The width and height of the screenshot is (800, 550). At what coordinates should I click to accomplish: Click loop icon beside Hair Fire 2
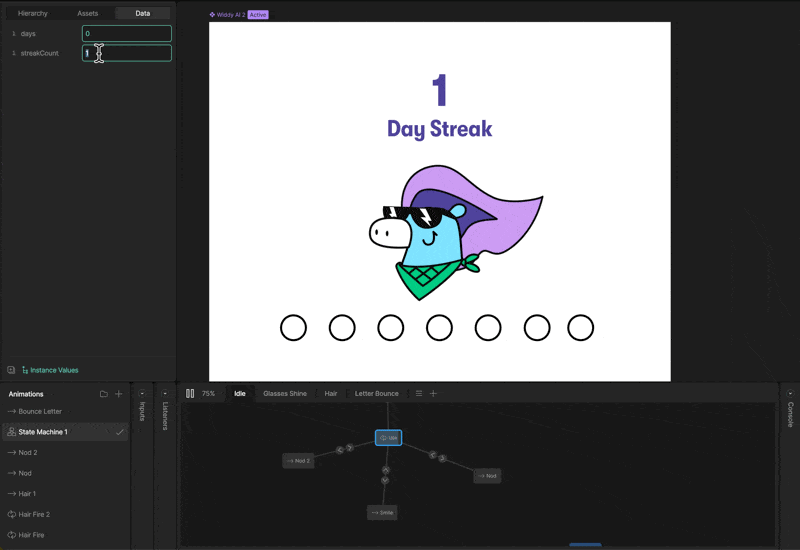point(11,514)
